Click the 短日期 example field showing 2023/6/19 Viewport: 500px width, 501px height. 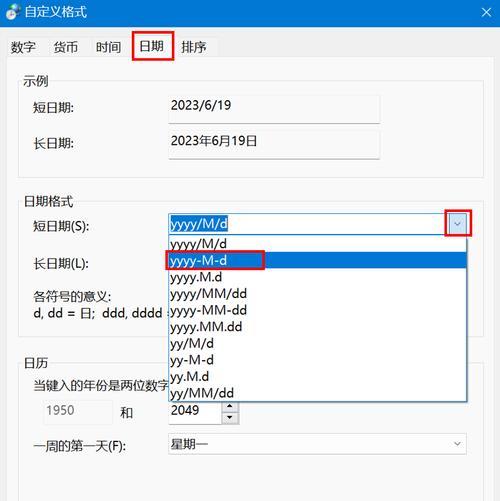(x=274, y=109)
